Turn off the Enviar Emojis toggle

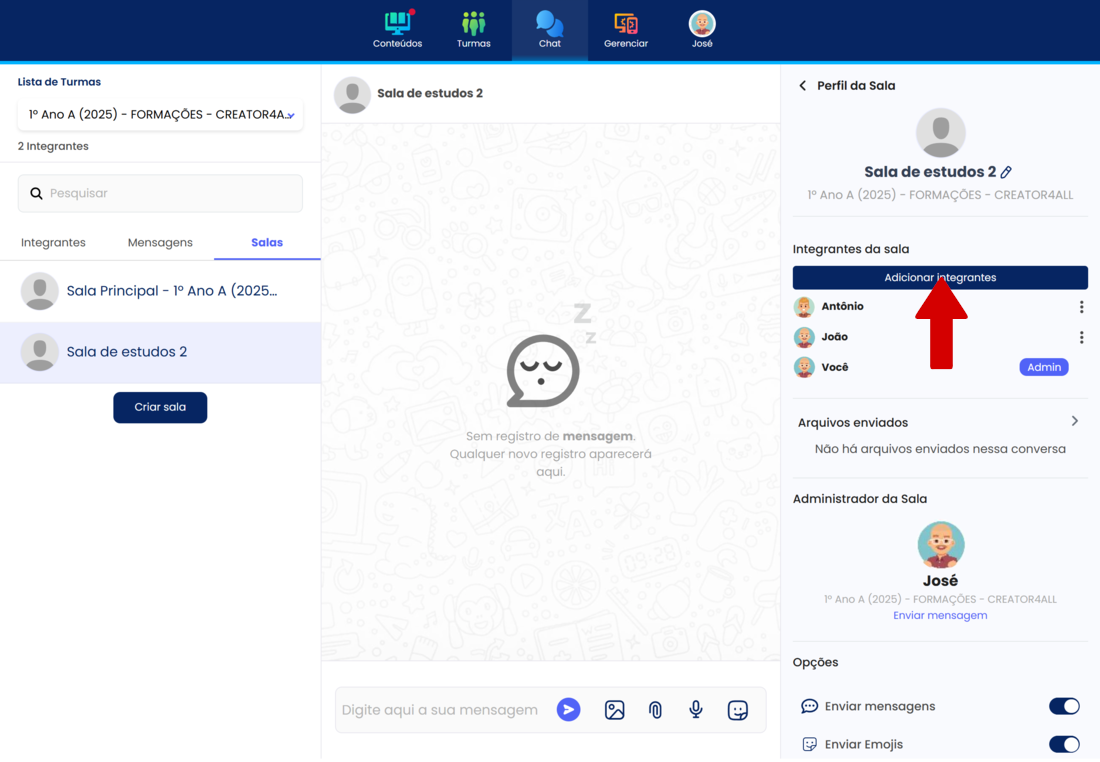point(1064,744)
